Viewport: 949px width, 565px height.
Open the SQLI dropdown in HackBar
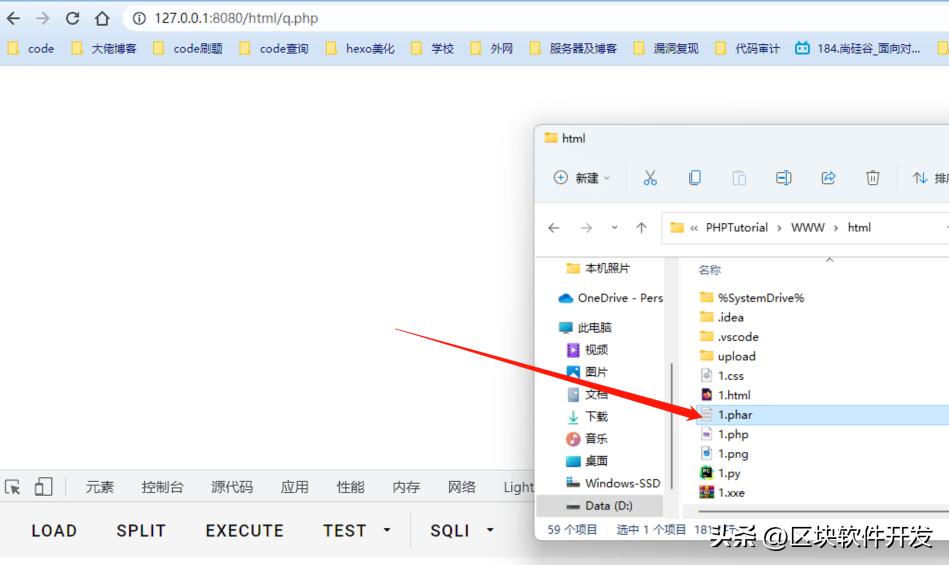[x=462, y=531]
